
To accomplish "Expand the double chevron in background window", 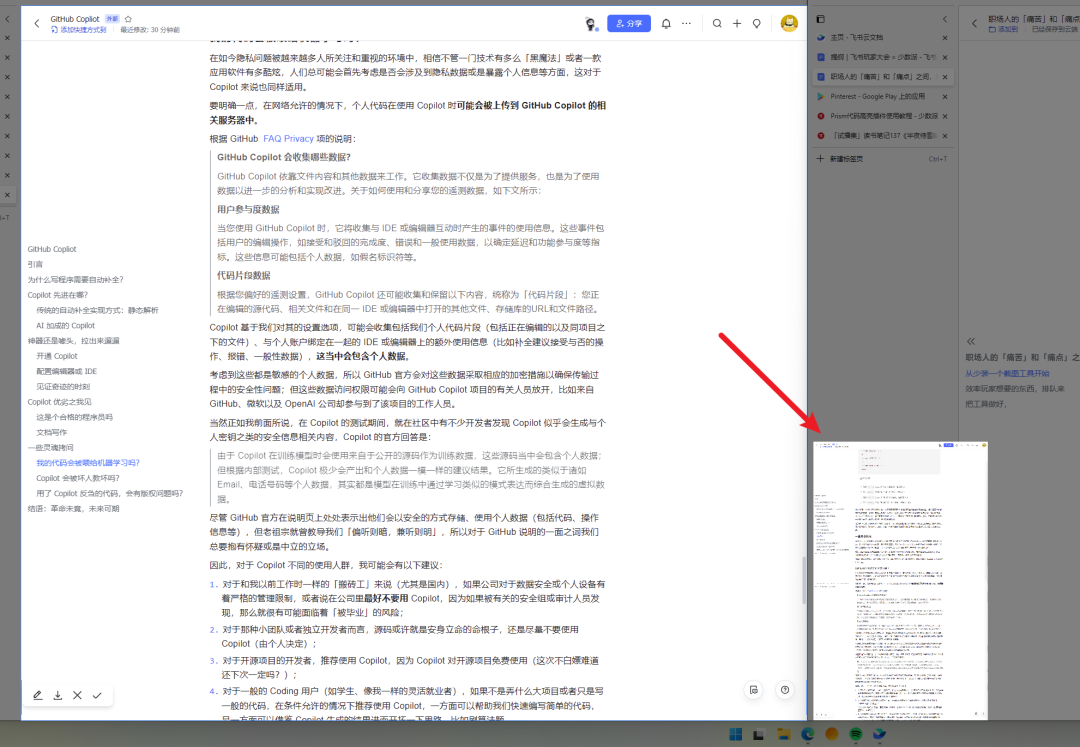I will (x=970, y=341).
